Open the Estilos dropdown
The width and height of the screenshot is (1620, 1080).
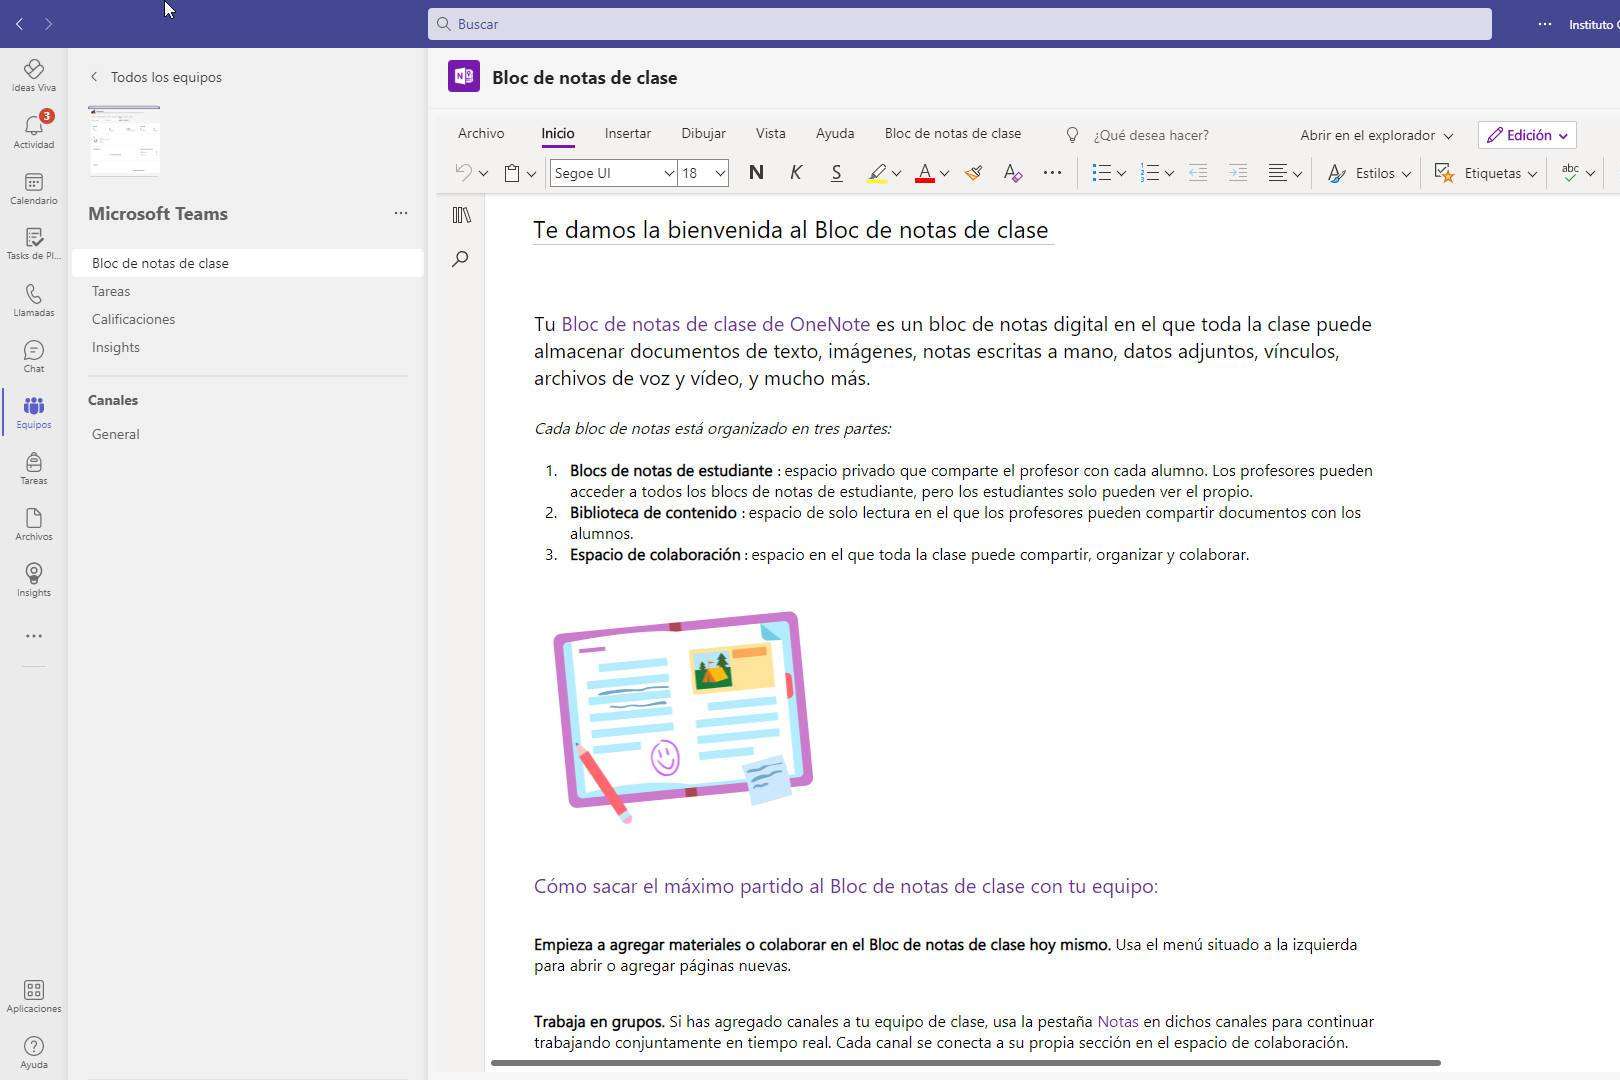click(1368, 173)
